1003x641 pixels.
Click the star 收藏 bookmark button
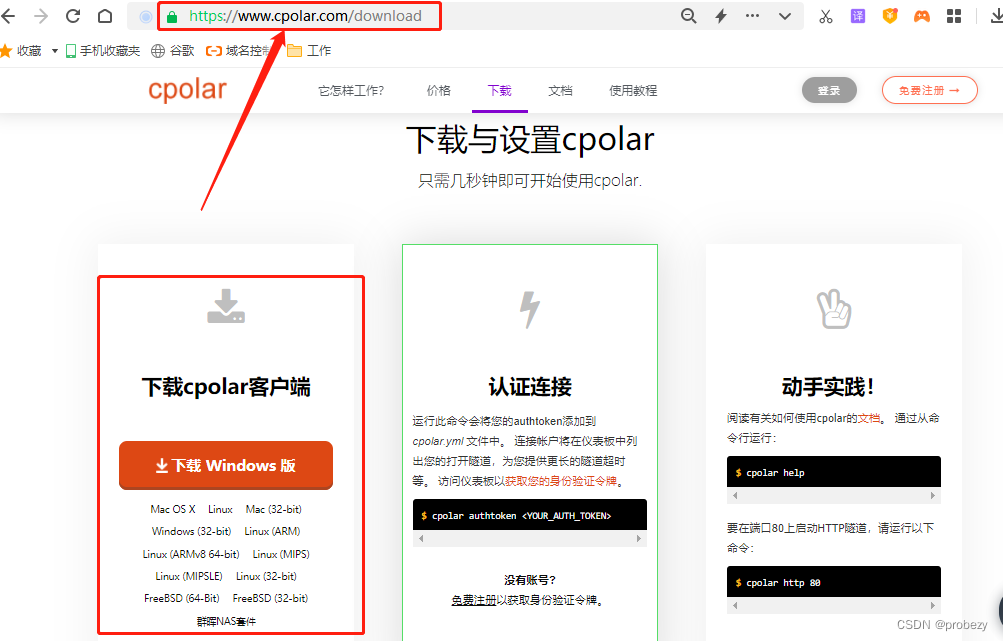(x=21, y=51)
